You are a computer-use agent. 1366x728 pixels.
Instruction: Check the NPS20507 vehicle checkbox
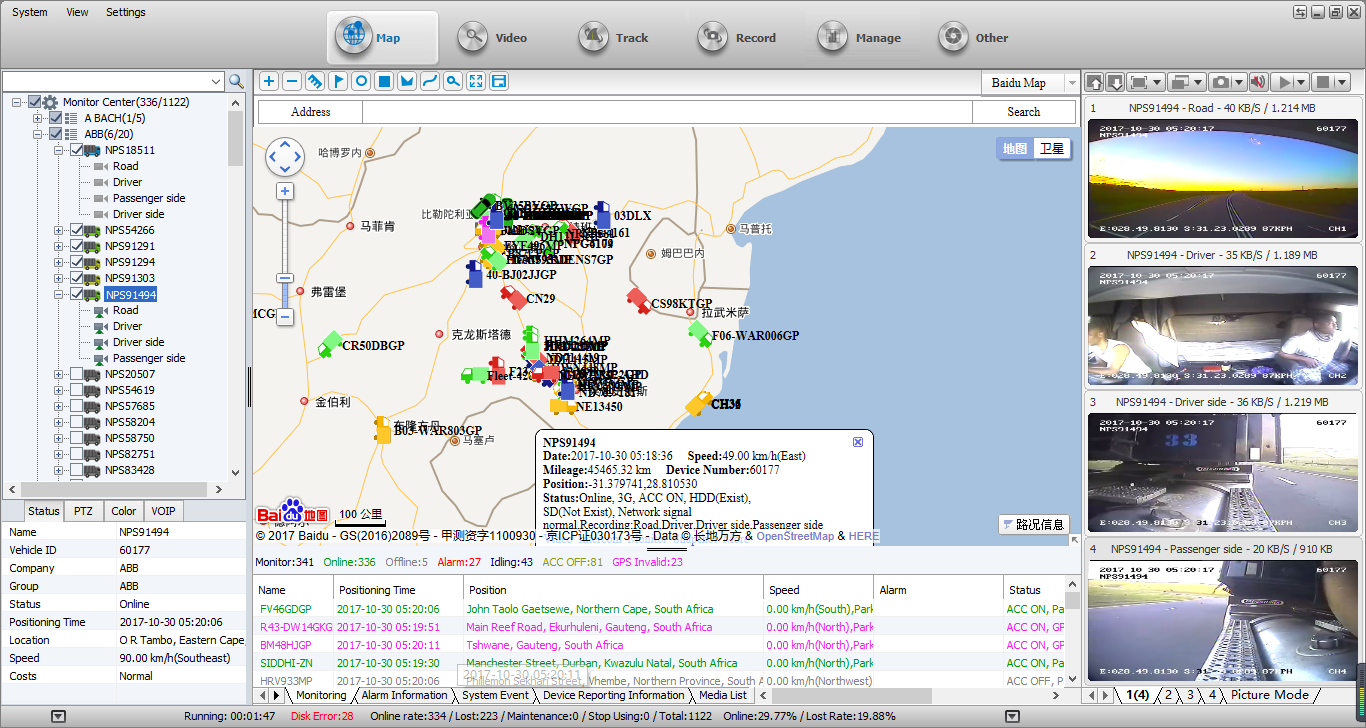click(x=77, y=374)
